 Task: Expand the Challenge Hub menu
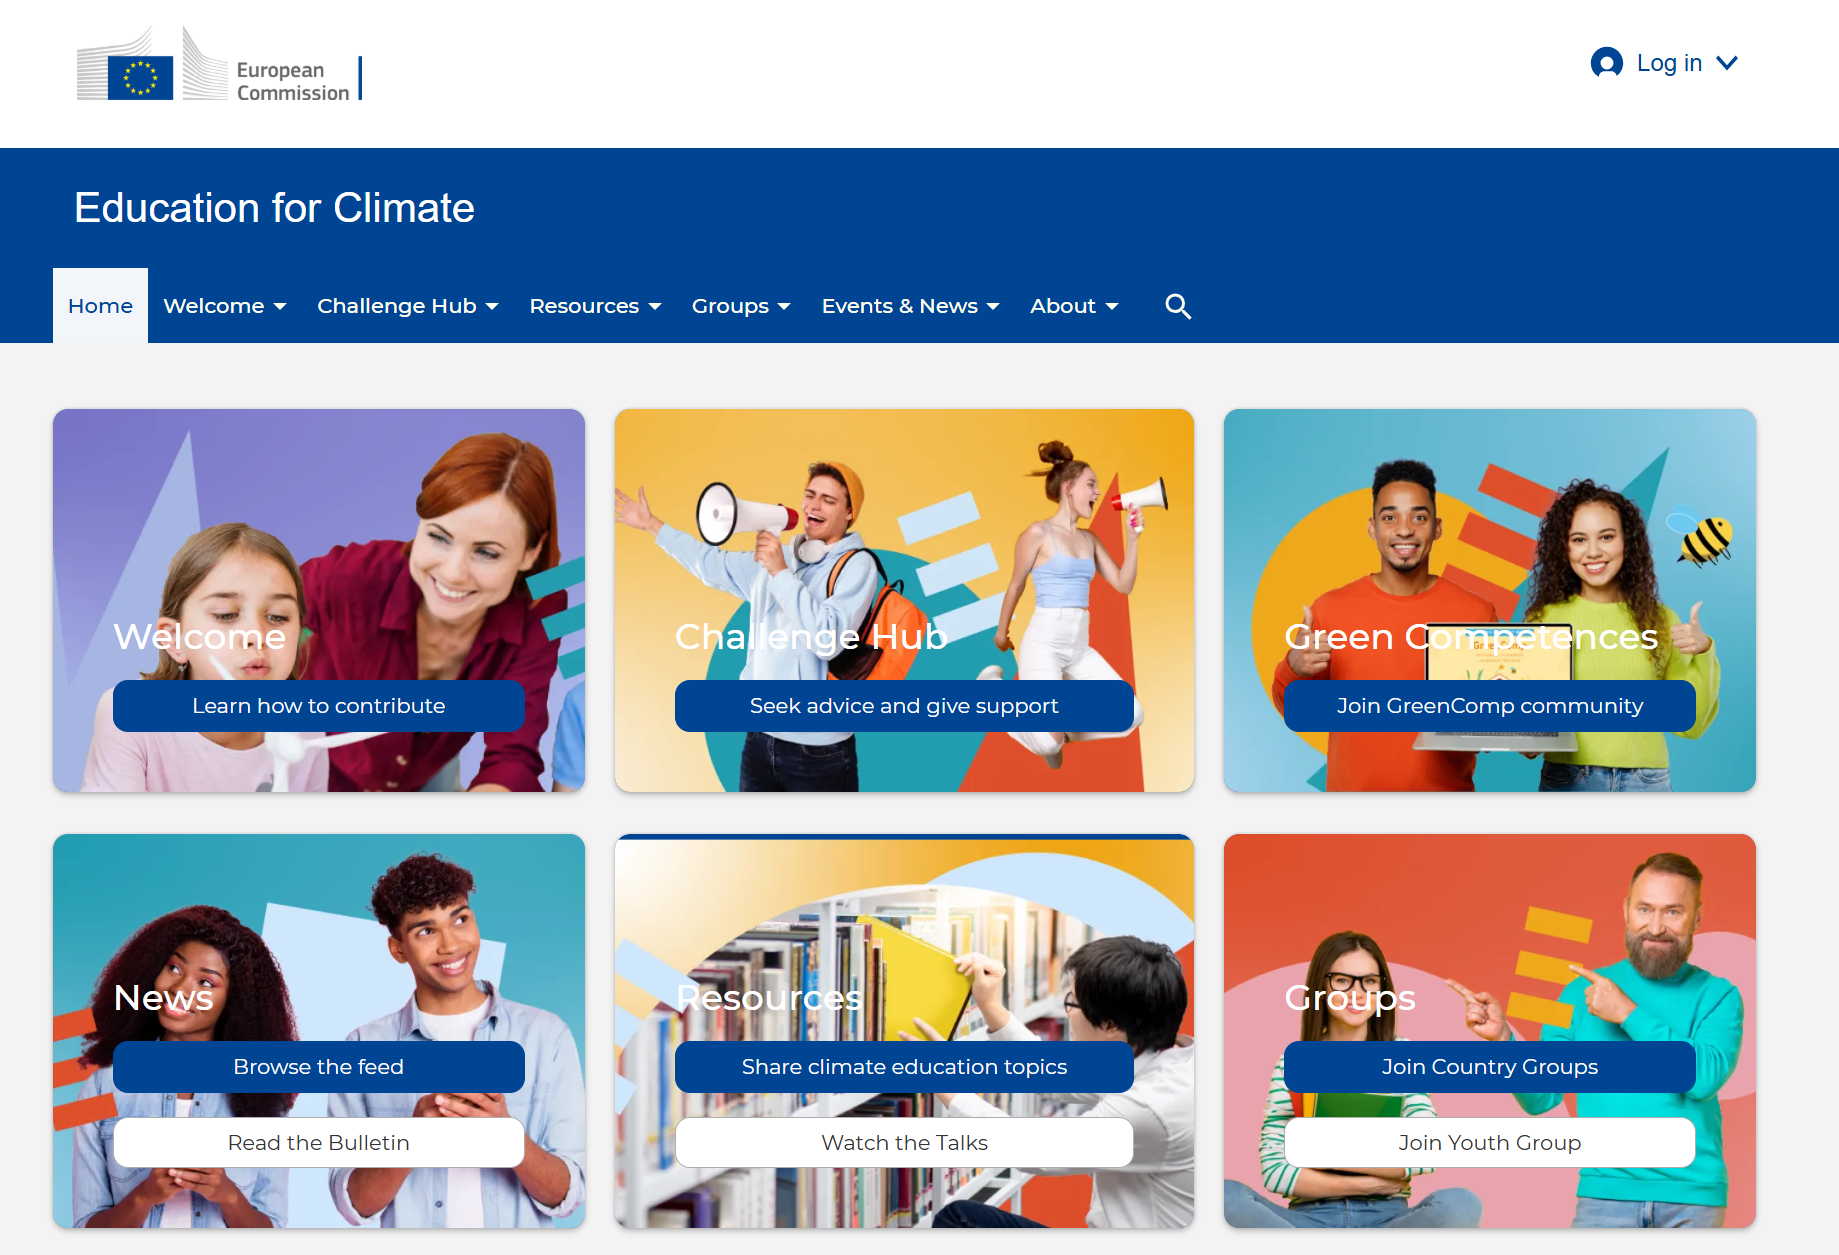[408, 306]
